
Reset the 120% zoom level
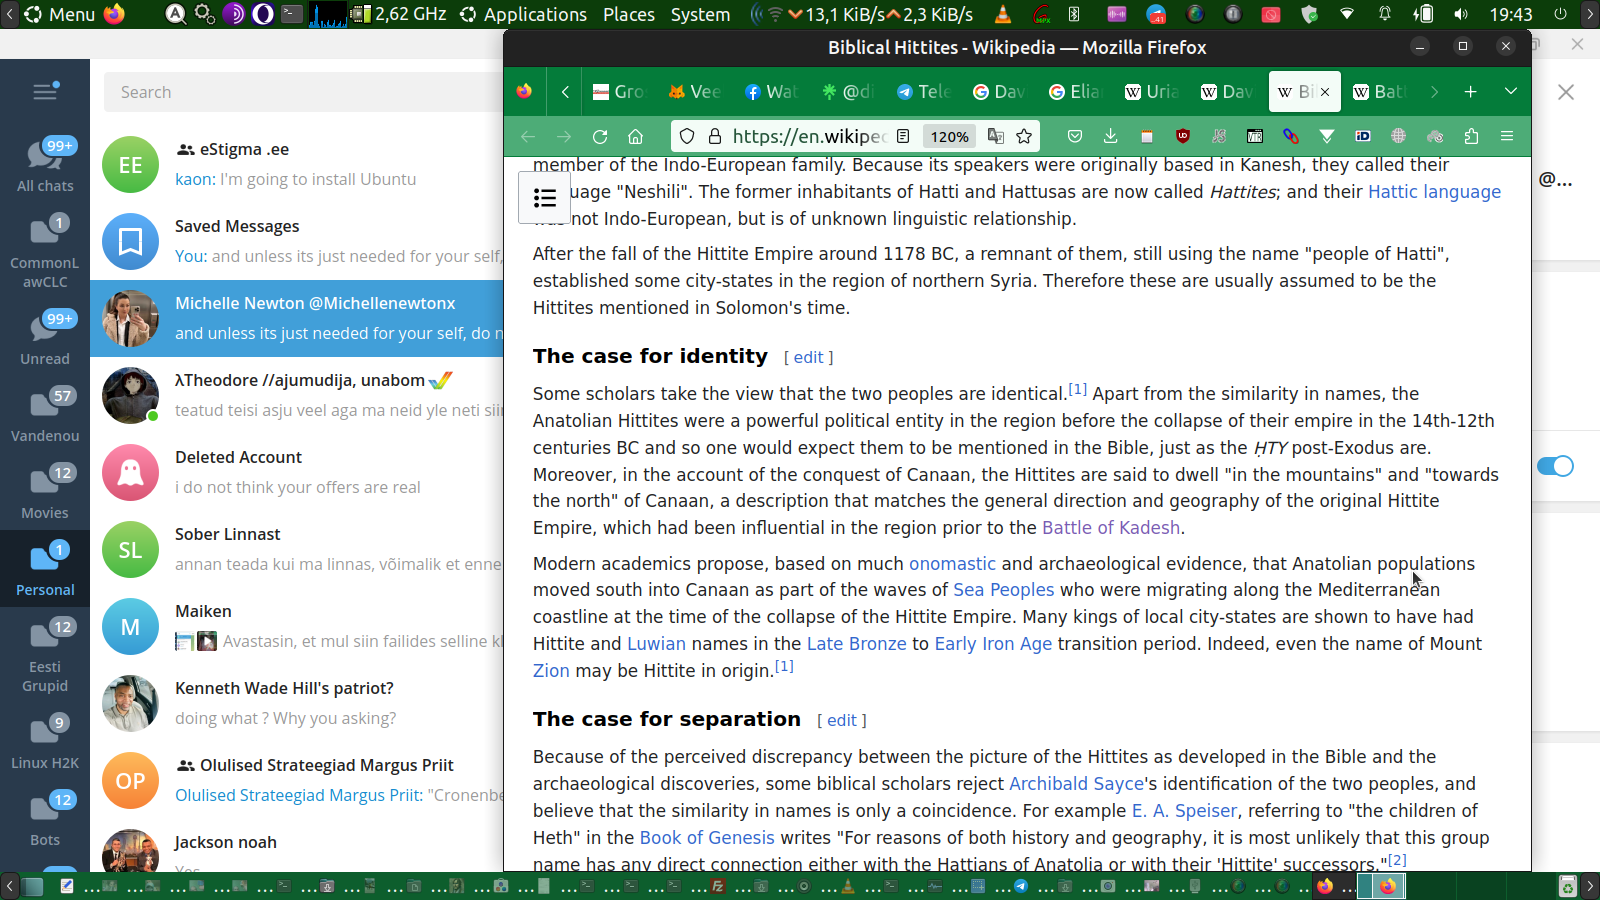pos(949,137)
